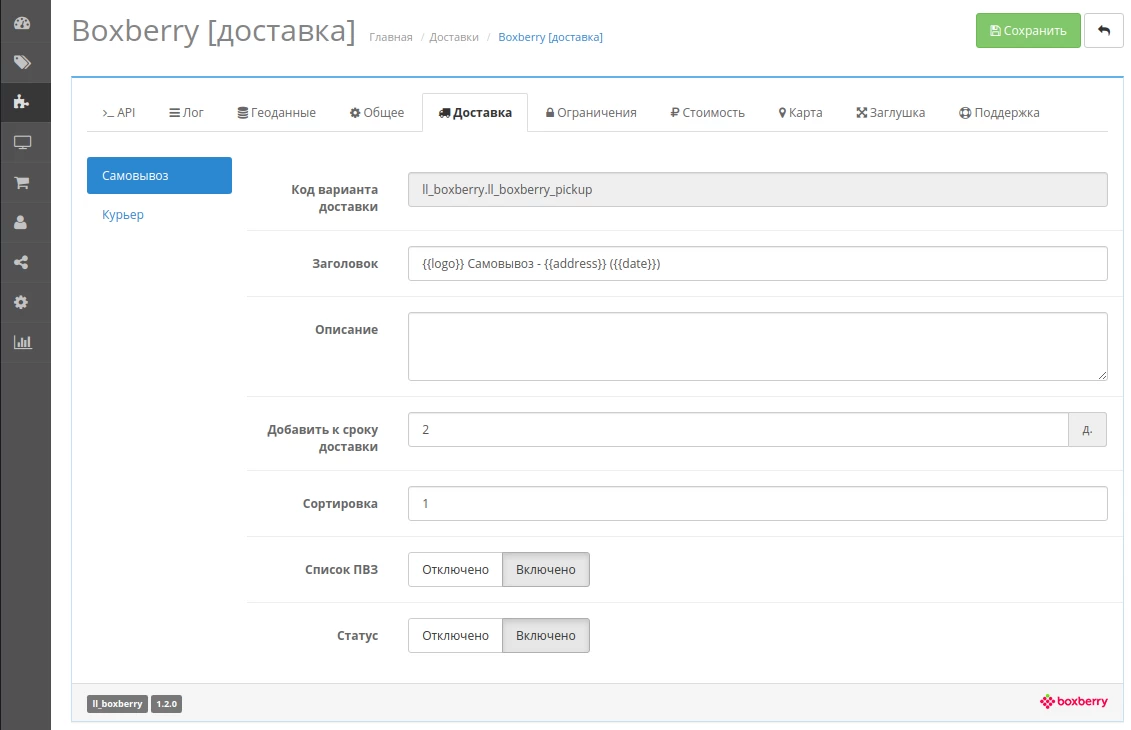Select Самовывоз delivery variant

(159, 175)
